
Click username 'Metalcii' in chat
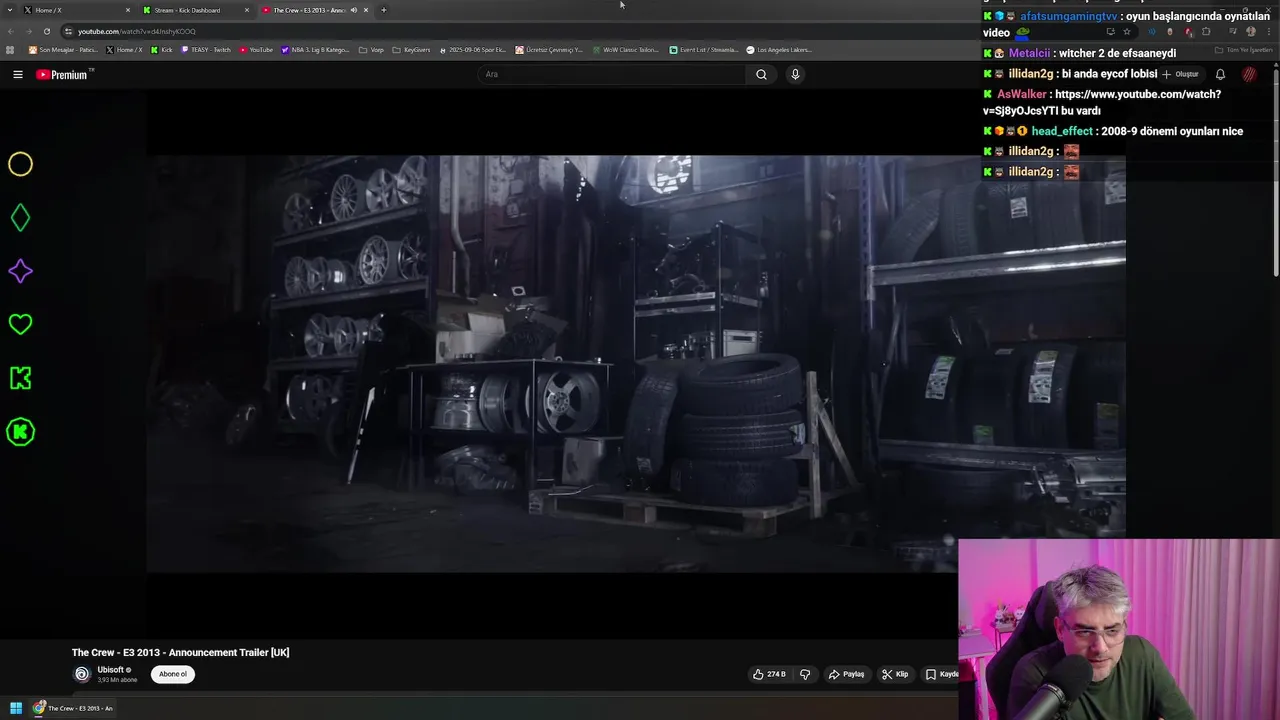tap(1029, 53)
